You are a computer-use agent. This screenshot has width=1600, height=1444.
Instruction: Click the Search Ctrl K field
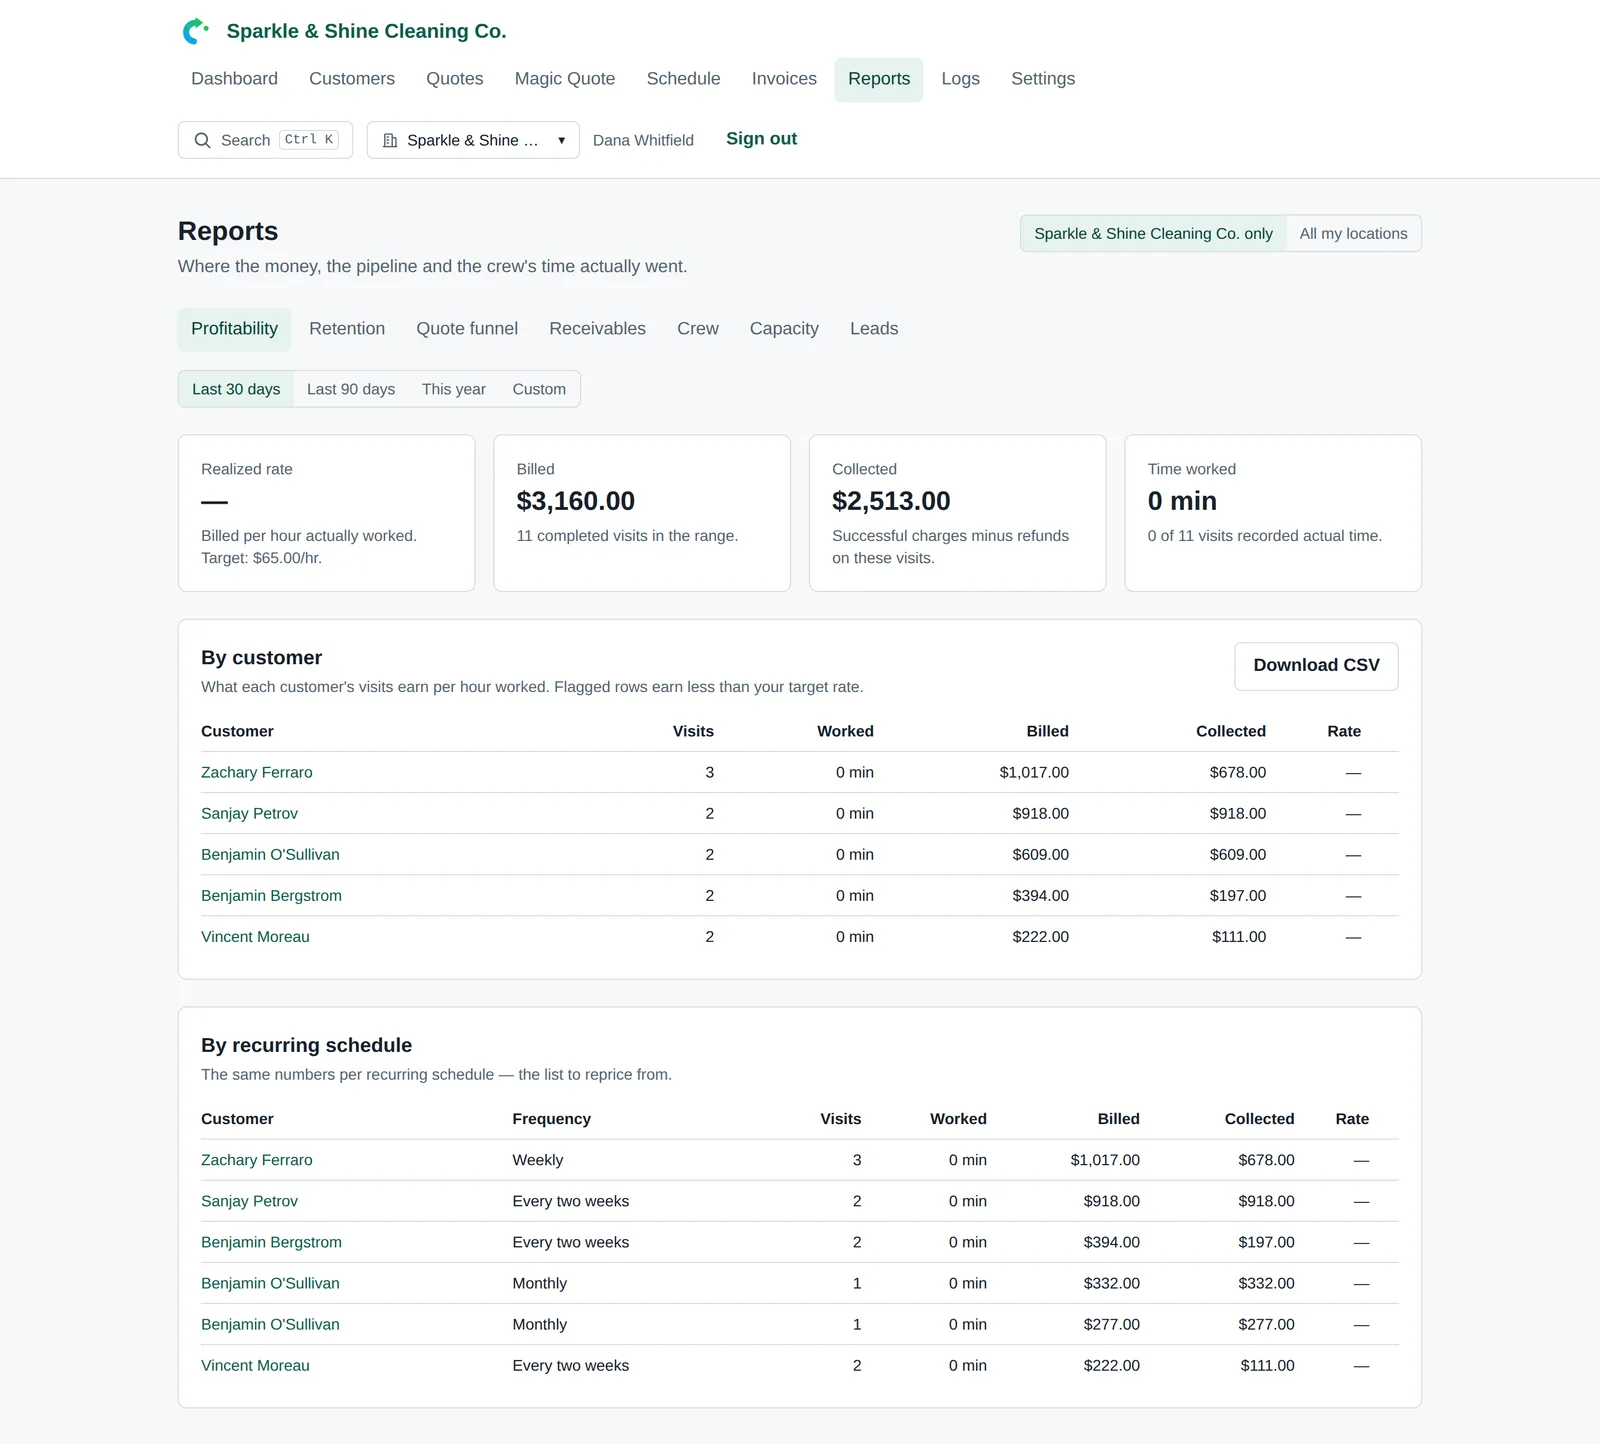coord(265,140)
